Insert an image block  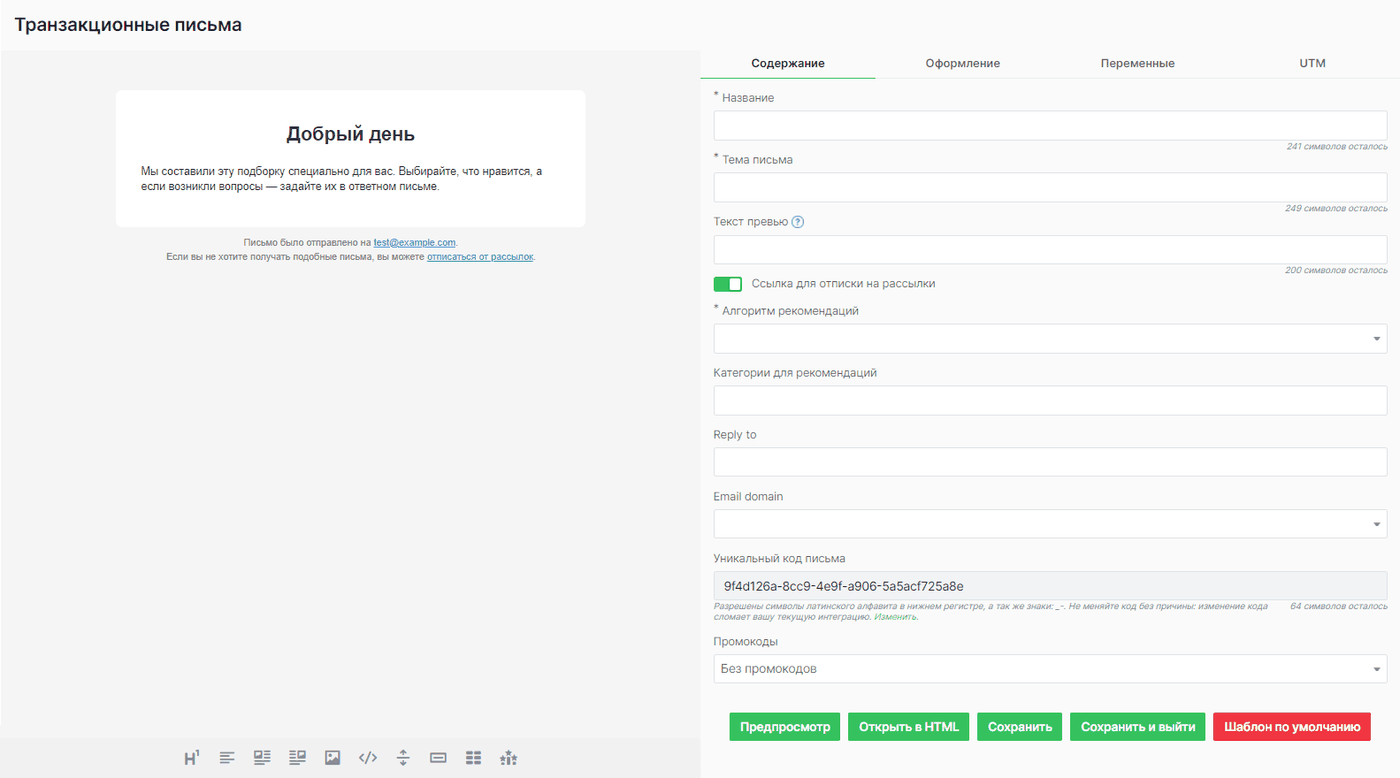333,758
